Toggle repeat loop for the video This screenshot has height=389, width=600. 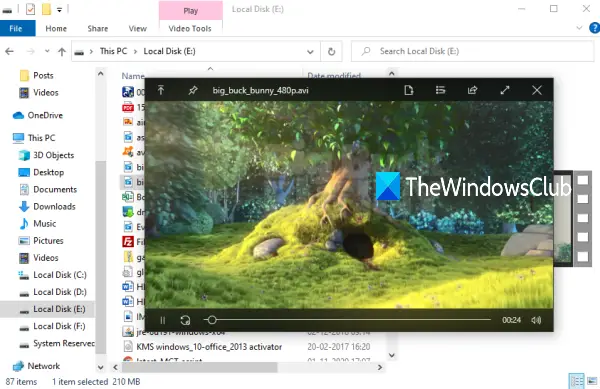pyautogui.click(x=185, y=320)
